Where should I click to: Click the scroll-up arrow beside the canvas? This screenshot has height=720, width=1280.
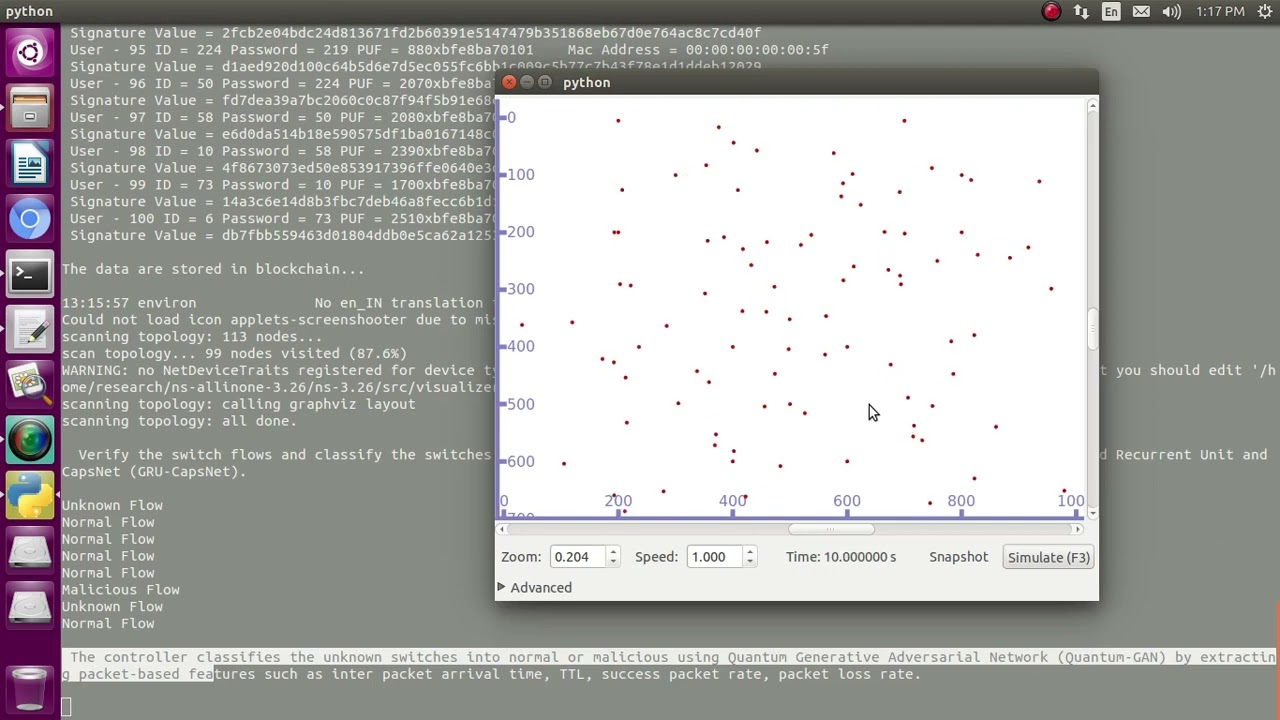[x=1092, y=105]
